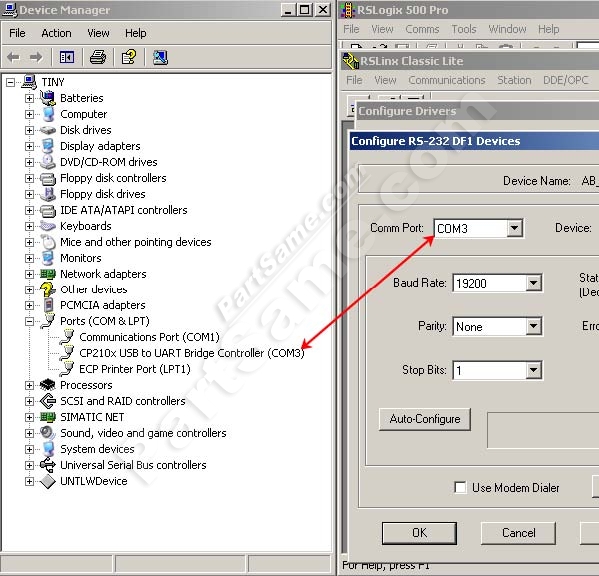This screenshot has width=599, height=576.
Task: Open the Comm Port dropdown showing COM3
Action: 514,228
